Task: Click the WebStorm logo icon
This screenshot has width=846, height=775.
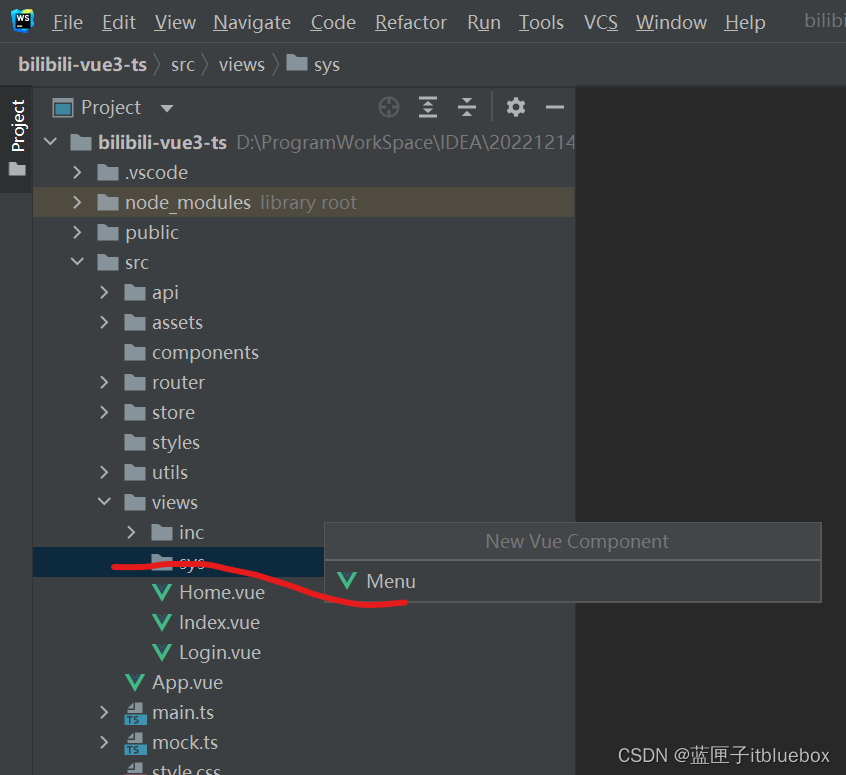Action: 23,21
